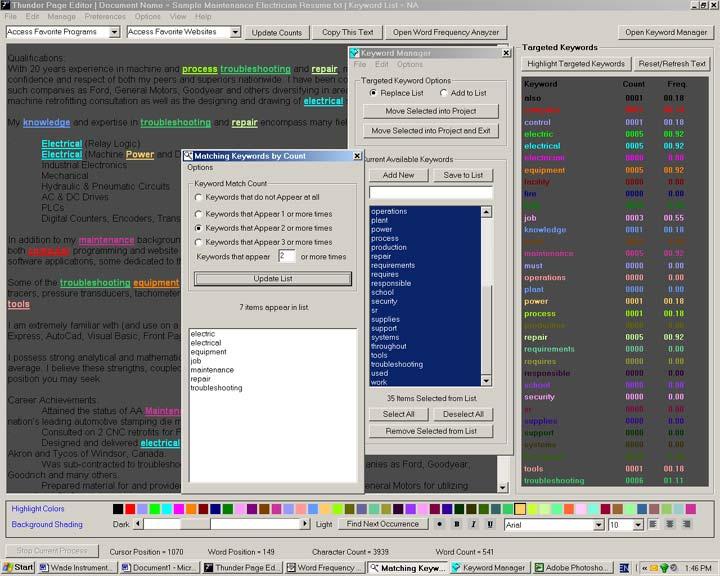
Task: Click Update List button
Action: pos(273,279)
